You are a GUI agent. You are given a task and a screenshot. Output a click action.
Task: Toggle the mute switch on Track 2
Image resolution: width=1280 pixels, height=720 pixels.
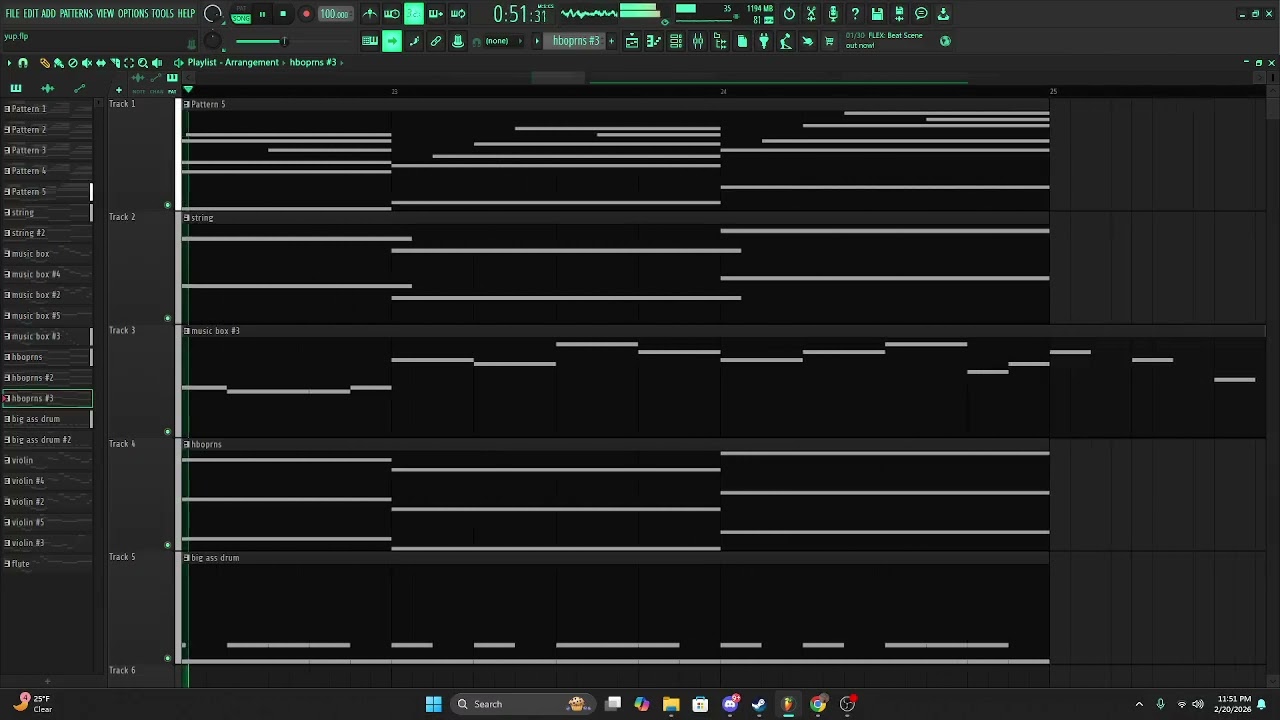click(168, 318)
